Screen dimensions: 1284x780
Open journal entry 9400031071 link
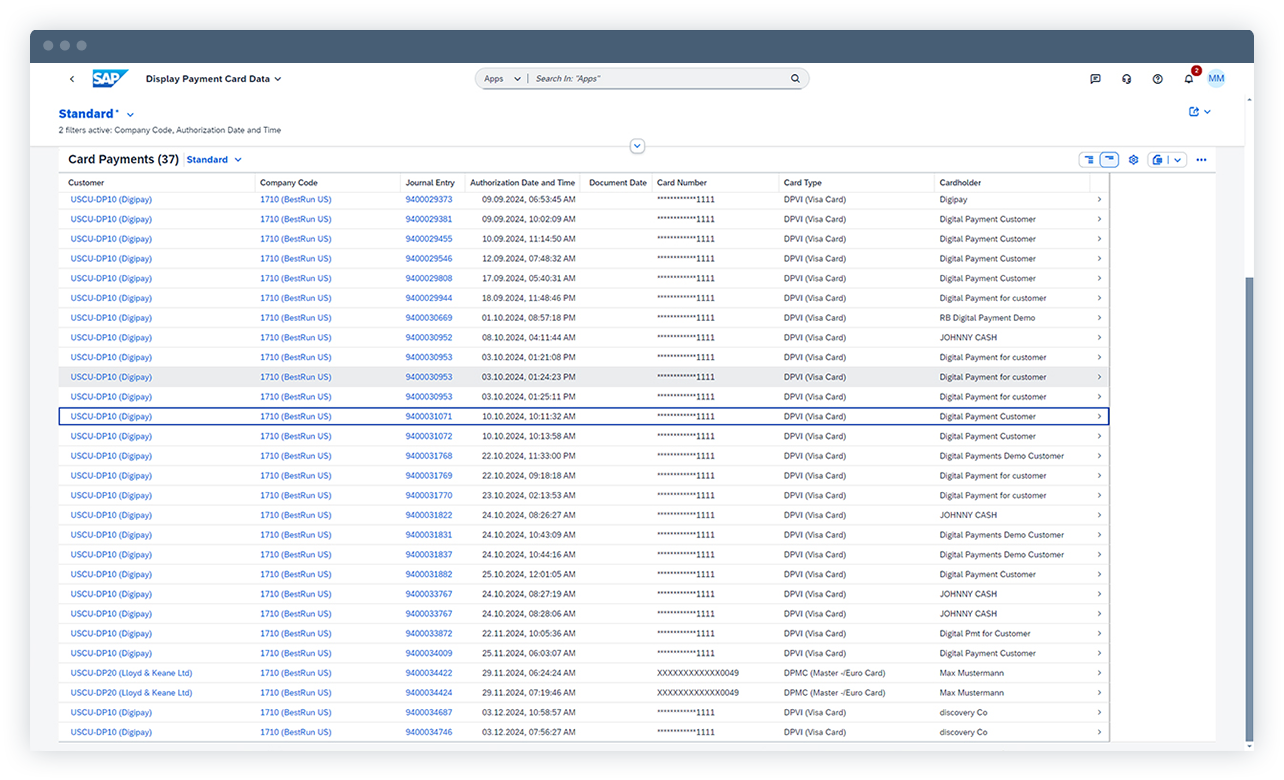(428, 417)
